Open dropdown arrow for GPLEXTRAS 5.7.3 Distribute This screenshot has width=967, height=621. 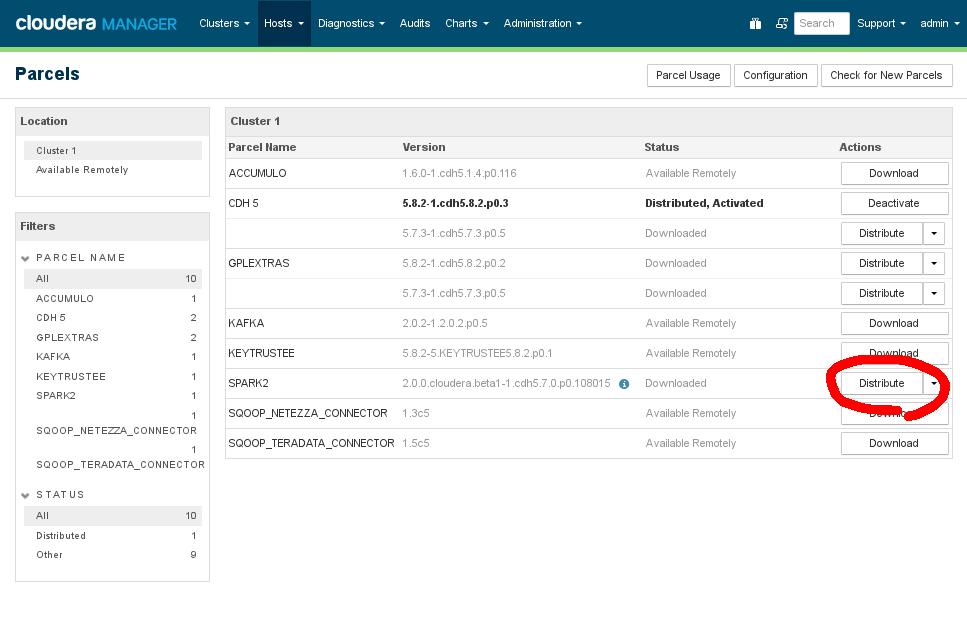point(934,294)
